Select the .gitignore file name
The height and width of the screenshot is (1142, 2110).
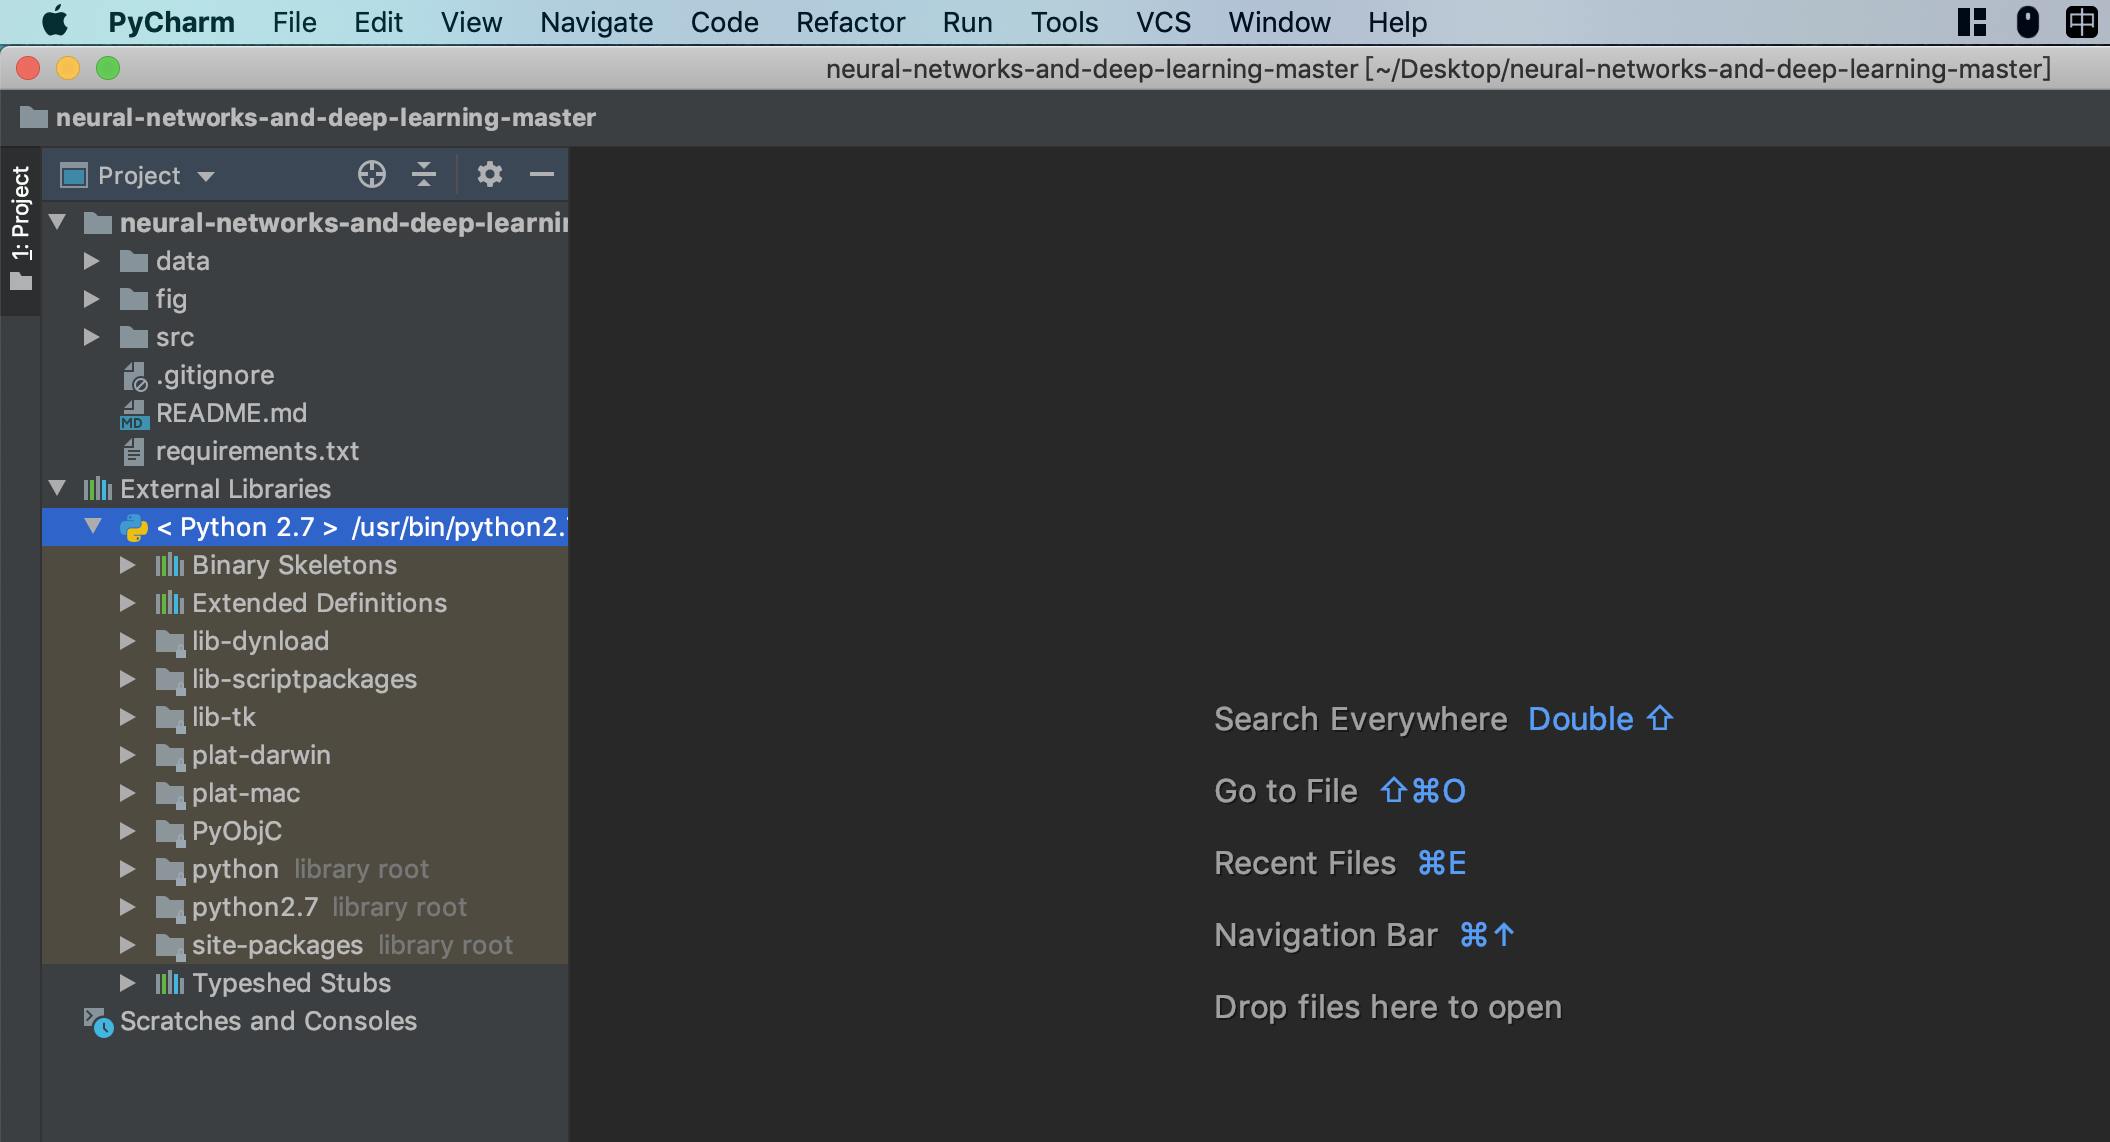point(215,376)
